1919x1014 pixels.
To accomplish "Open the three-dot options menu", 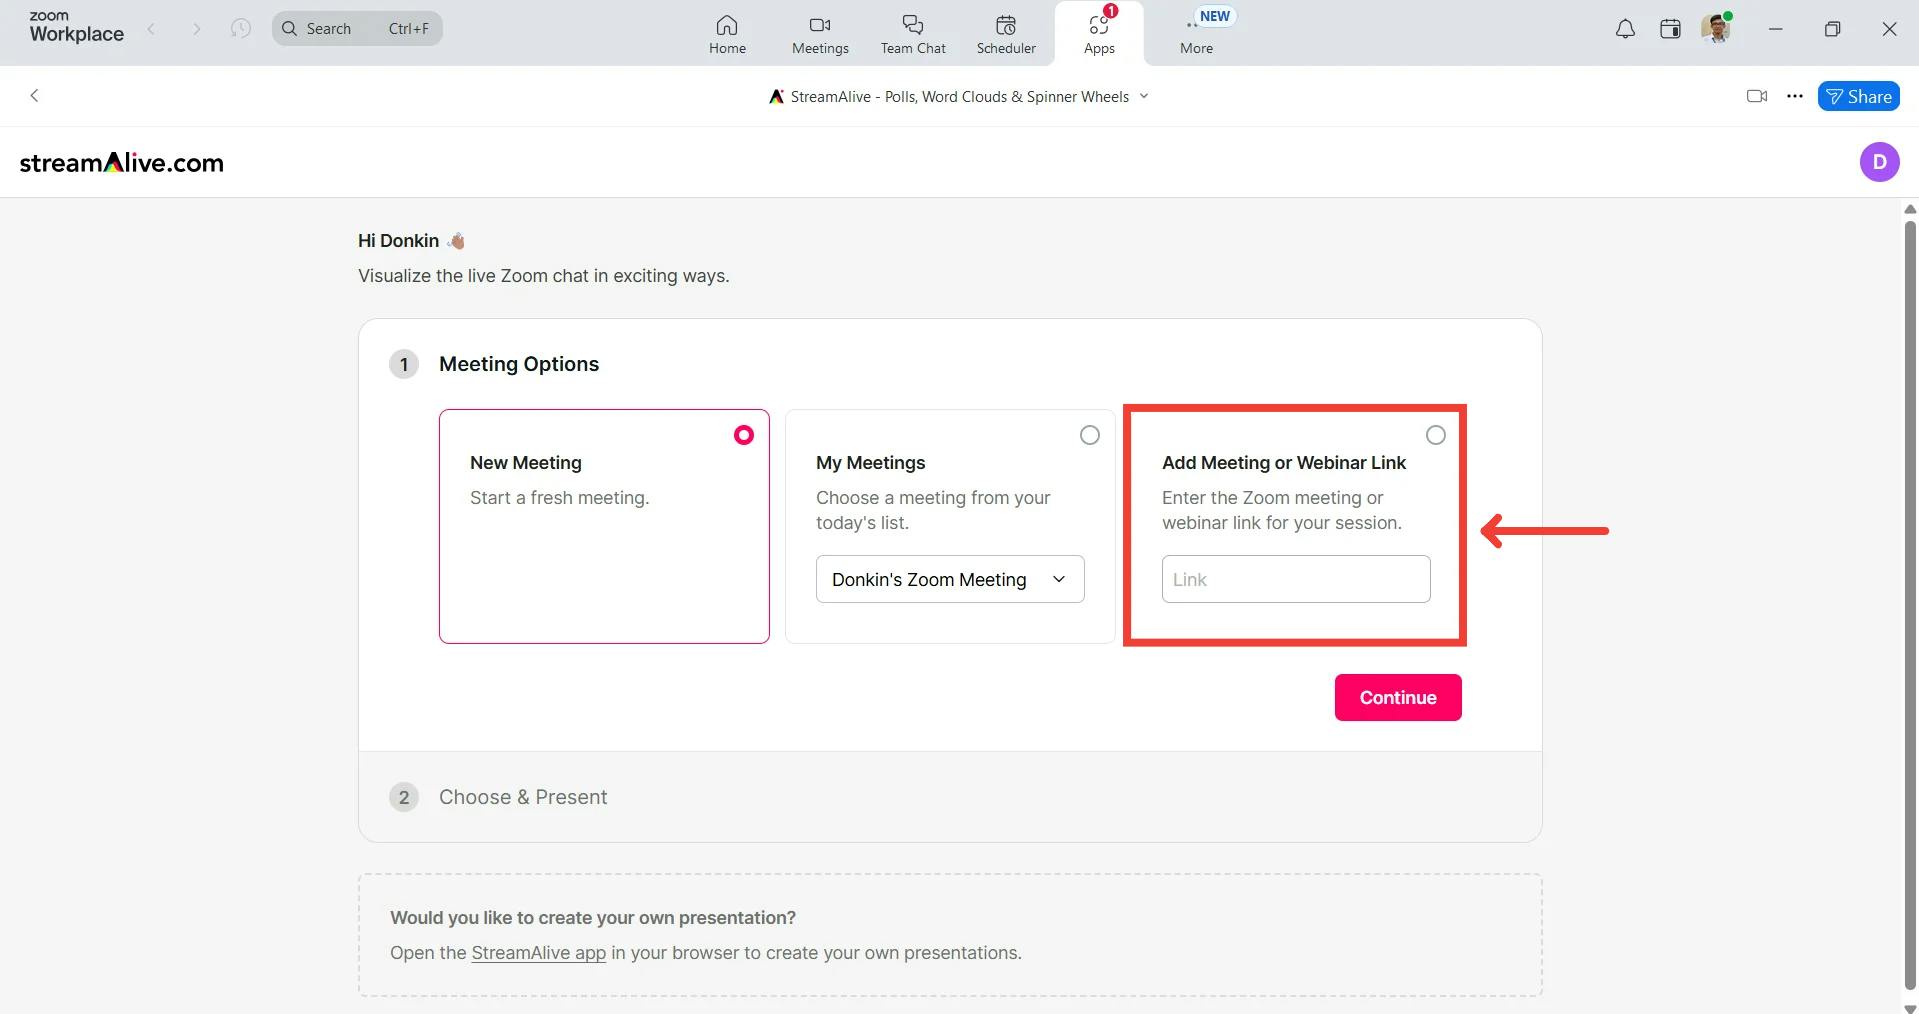I will (x=1795, y=96).
